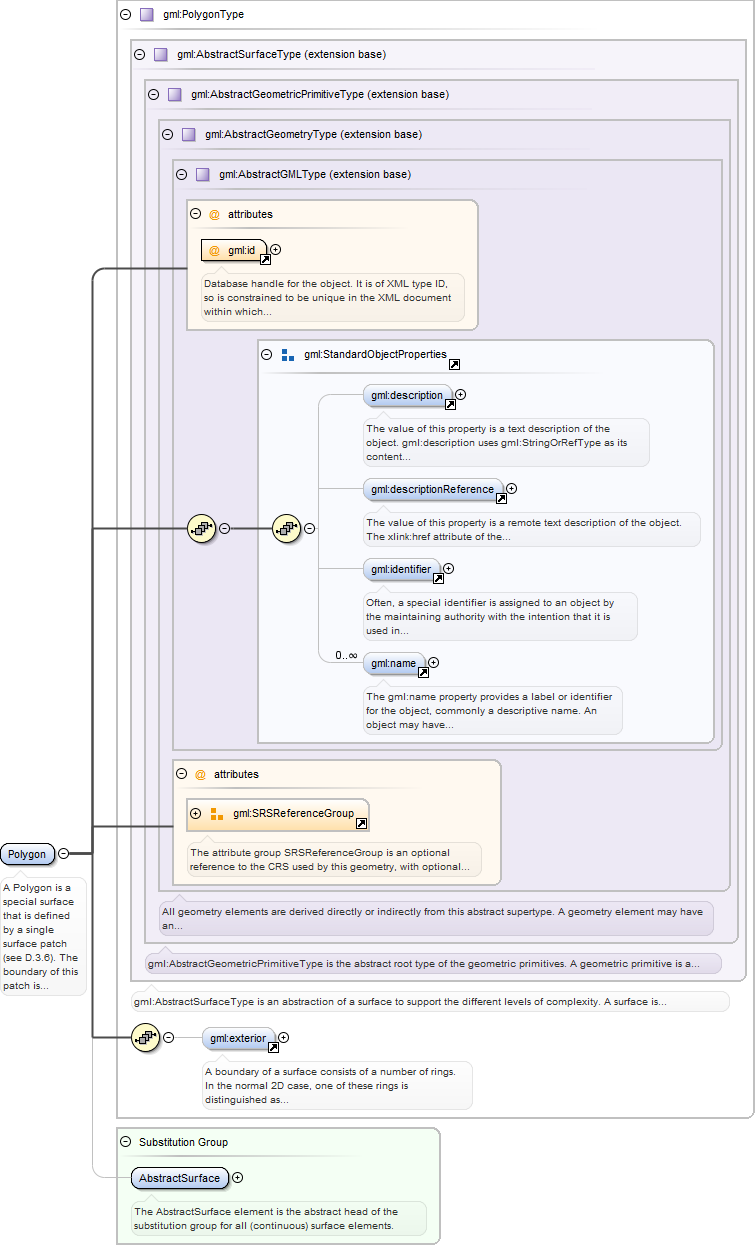756x1246 pixels.
Task: Follow the gml:descriptionReference link arrow icon
Action: (x=501, y=498)
